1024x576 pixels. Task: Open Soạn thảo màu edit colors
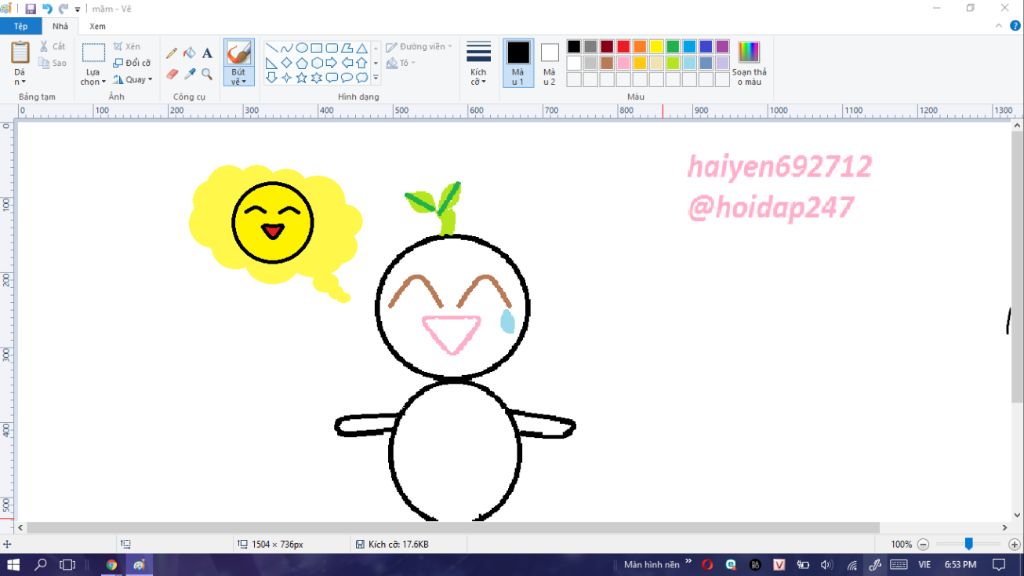pos(749,63)
